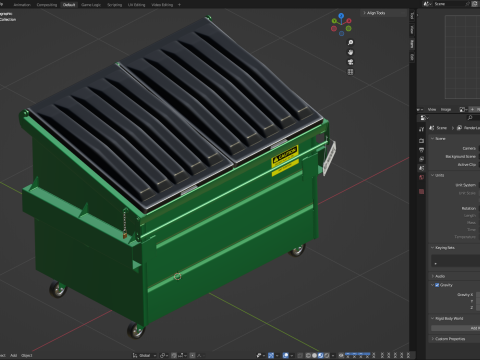Open the overlays options dropdown arrow

pos(292,355)
